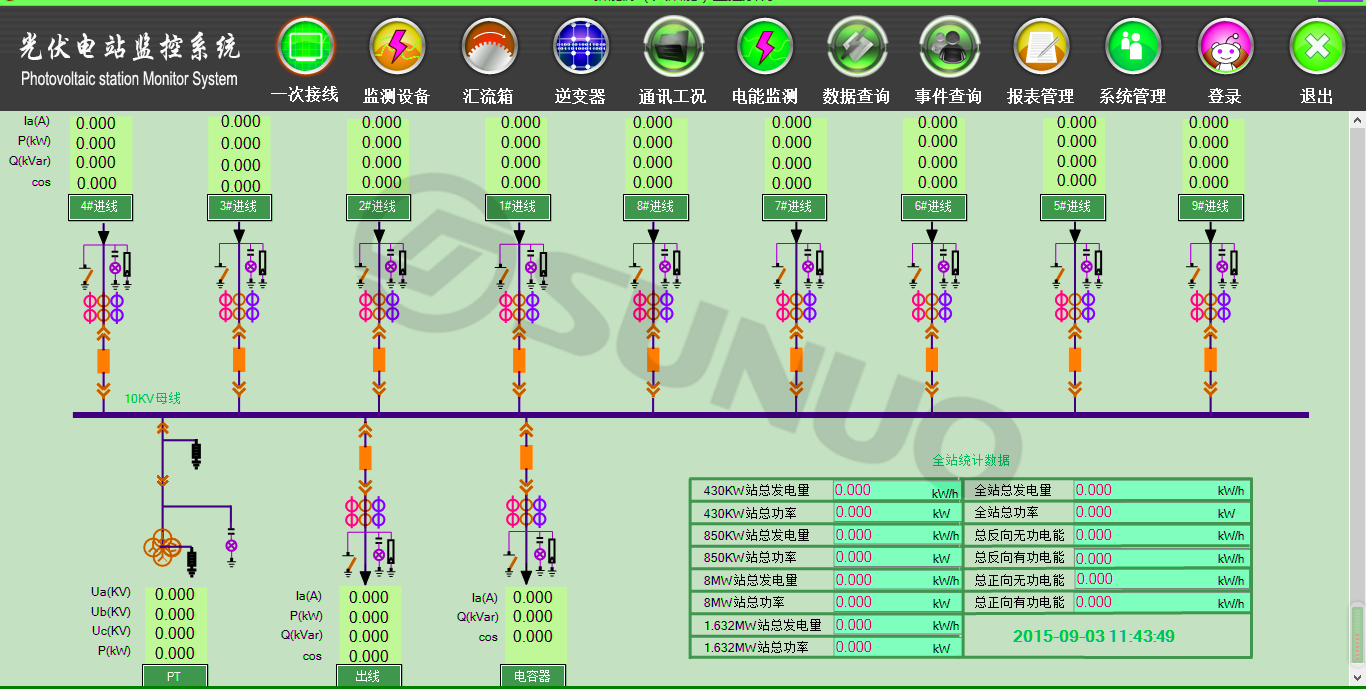Screen dimensions: 1366x689
Task: Click the 电容器 capacitor button
Action: click(x=532, y=676)
